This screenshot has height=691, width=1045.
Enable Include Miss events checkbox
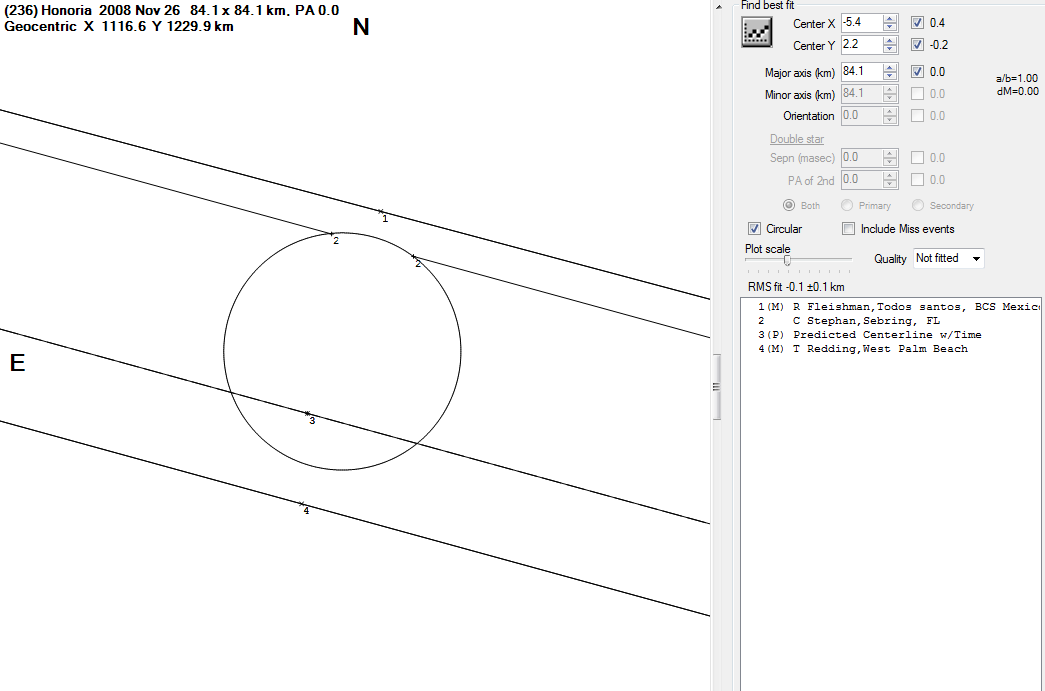click(x=849, y=229)
